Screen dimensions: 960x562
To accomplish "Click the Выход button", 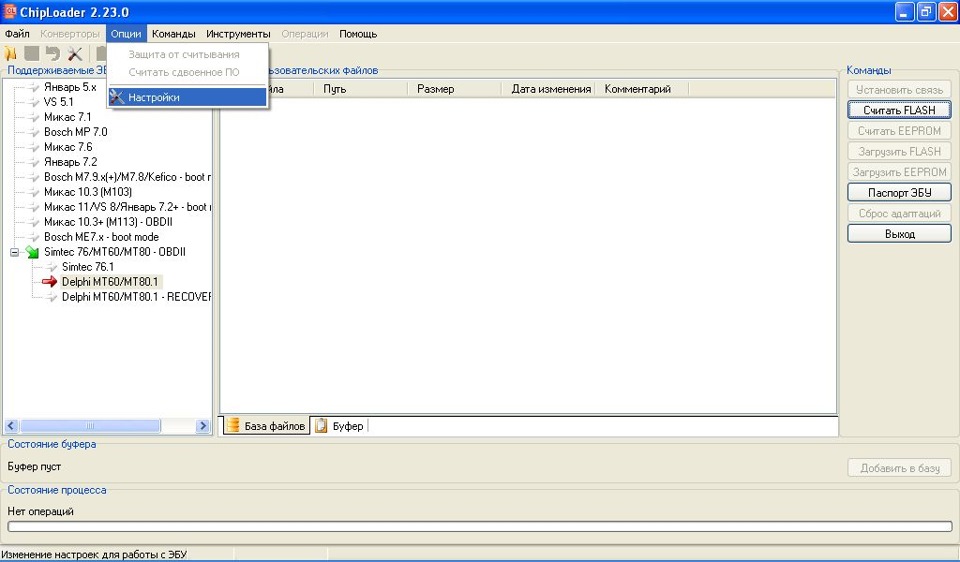I will tap(899, 234).
